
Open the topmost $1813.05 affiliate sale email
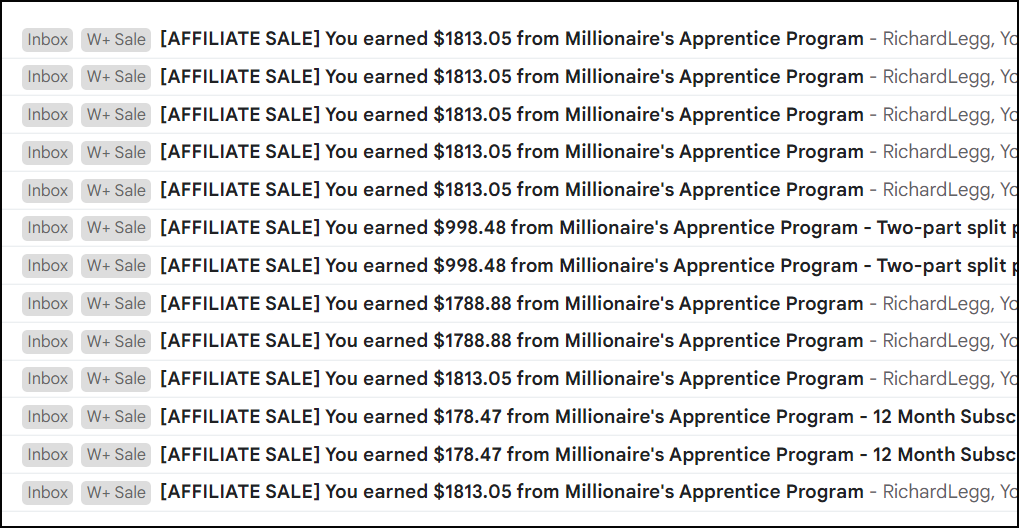511,39
